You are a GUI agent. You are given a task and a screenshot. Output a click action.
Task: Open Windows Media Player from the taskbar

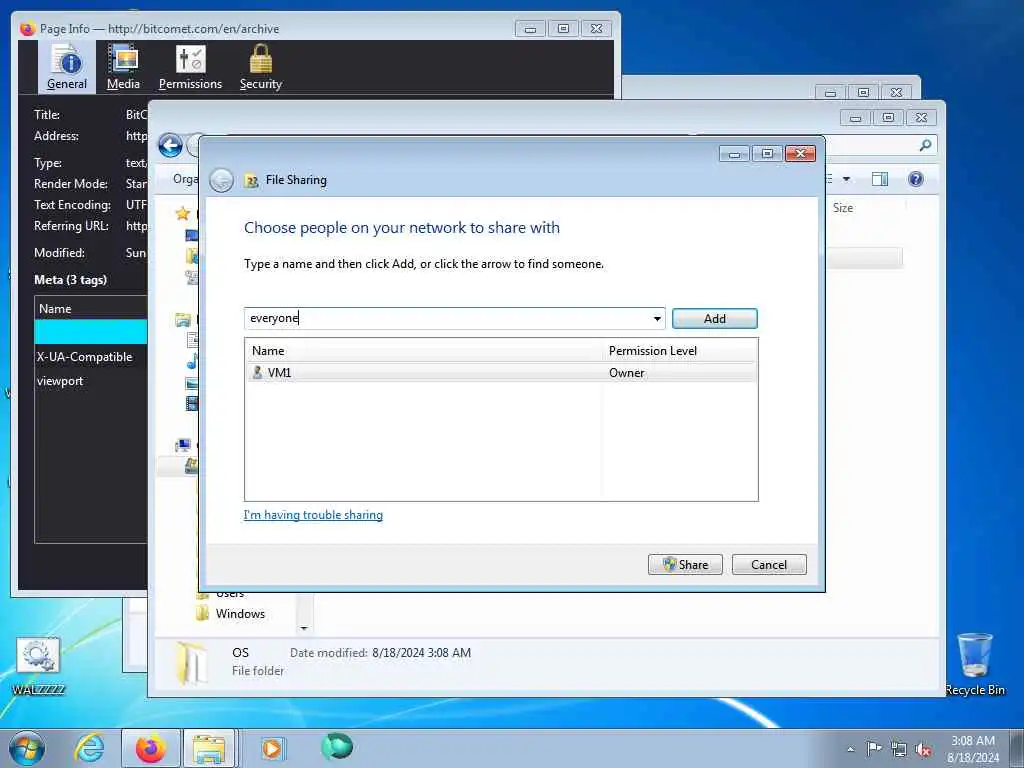[272, 748]
